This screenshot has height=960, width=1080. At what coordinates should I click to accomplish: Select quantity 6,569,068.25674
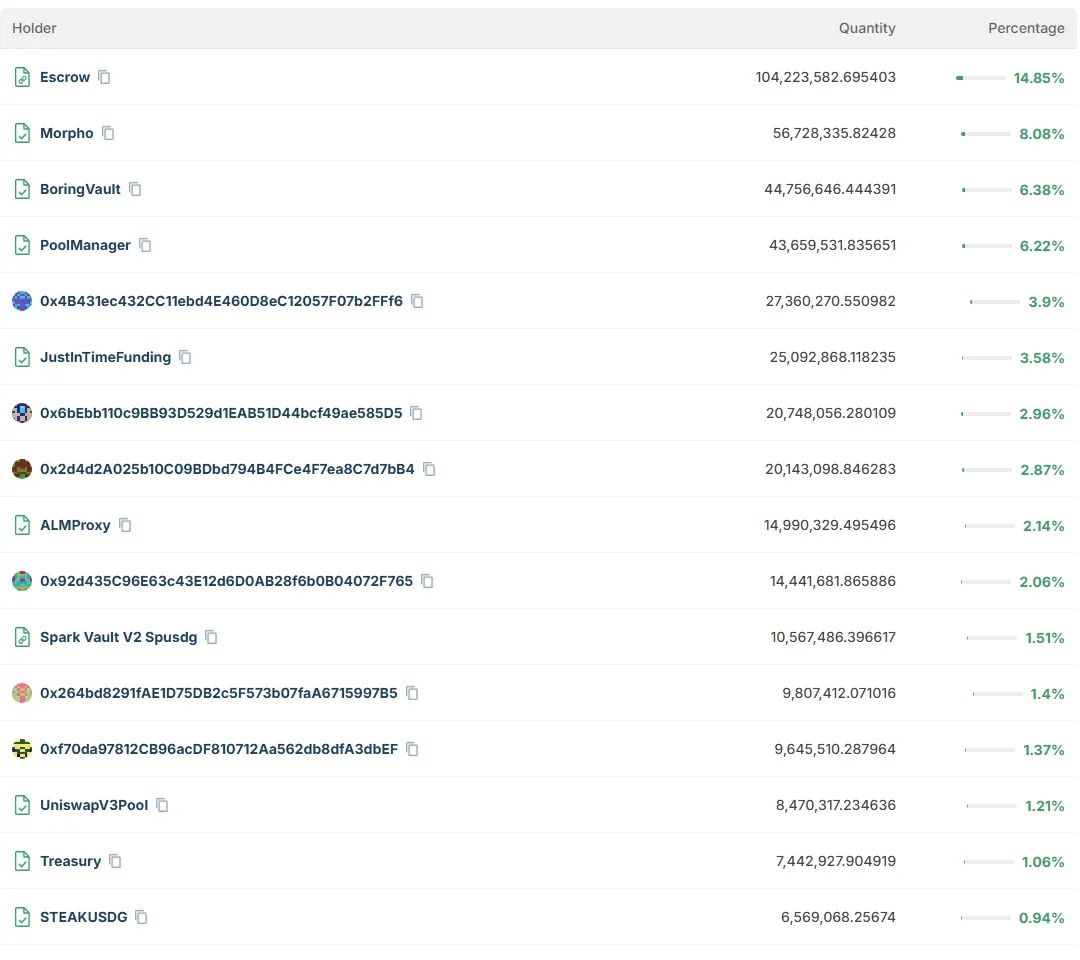(838, 917)
